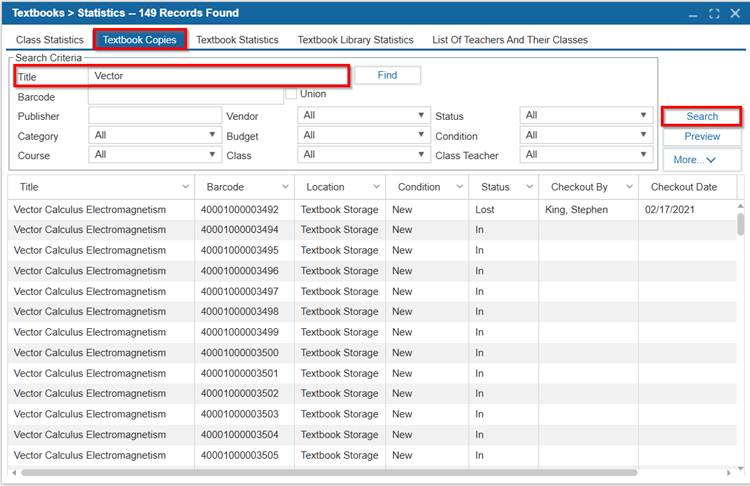Image resolution: width=750 pixels, height=486 pixels.
Task: Click the Title search field containing Vector
Action: tap(218, 76)
